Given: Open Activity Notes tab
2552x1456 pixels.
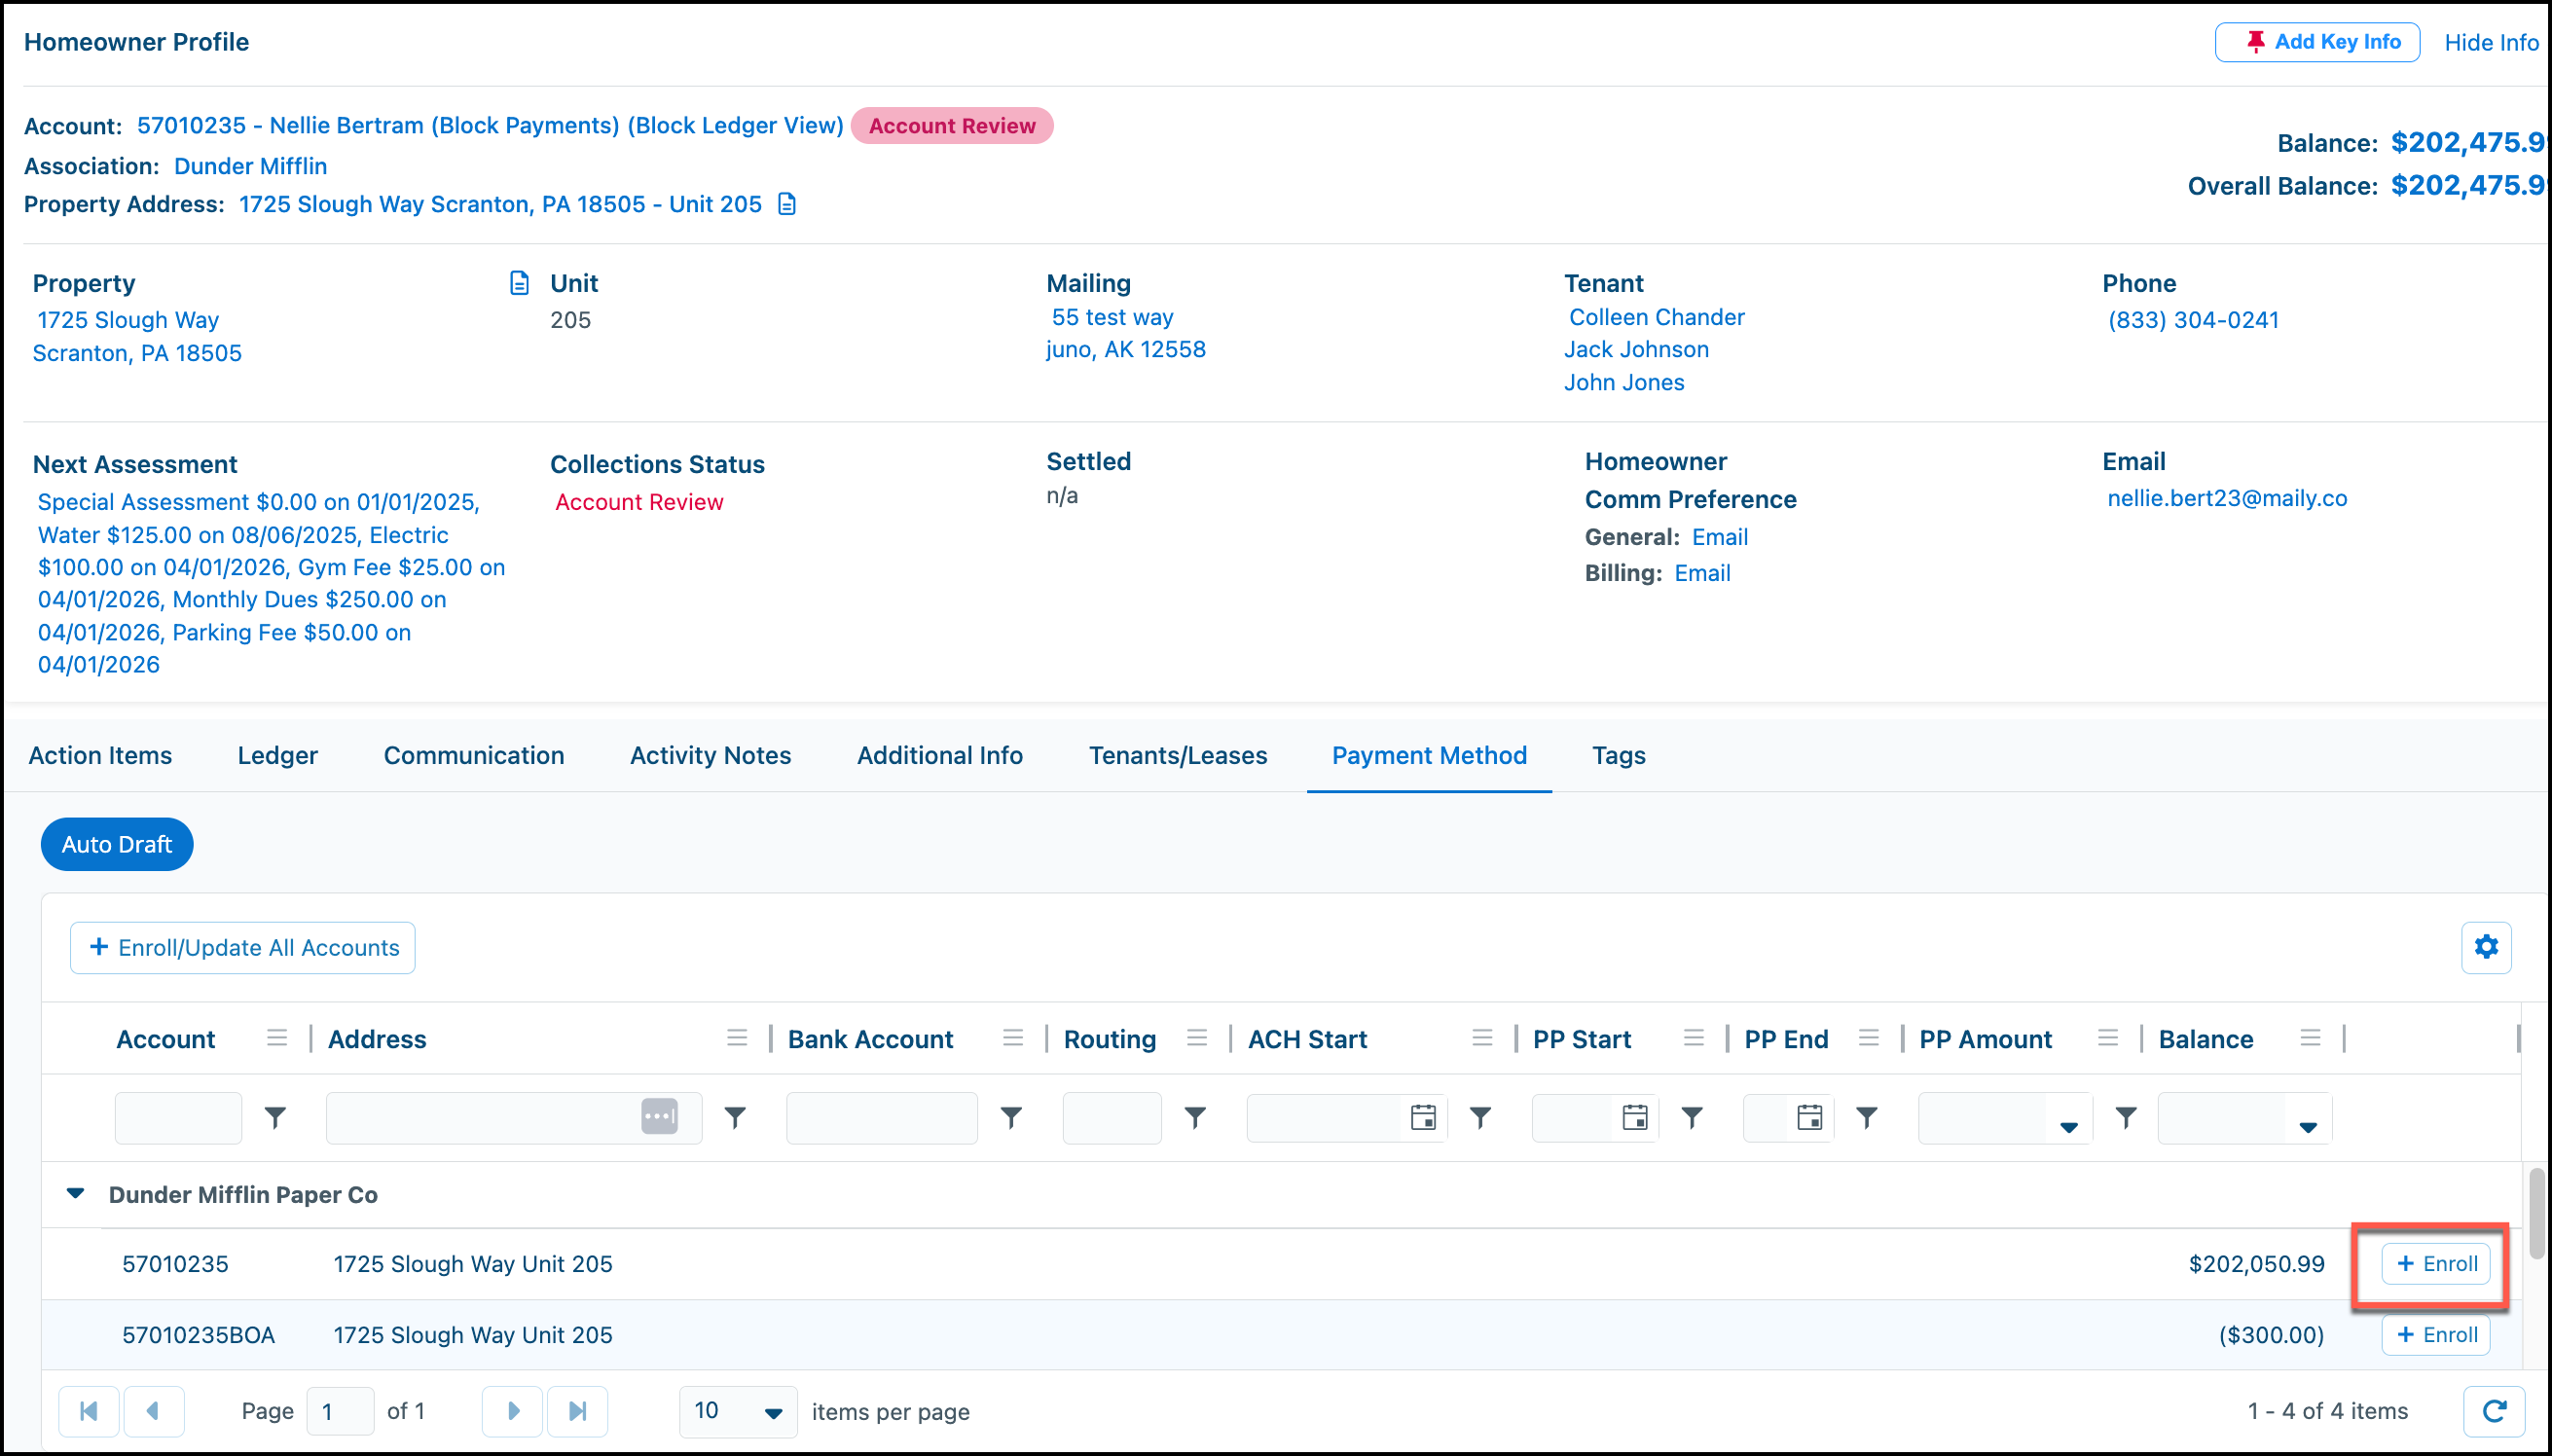Looking at the screenshot, I should pyautogui.click(x=710, y=755).
